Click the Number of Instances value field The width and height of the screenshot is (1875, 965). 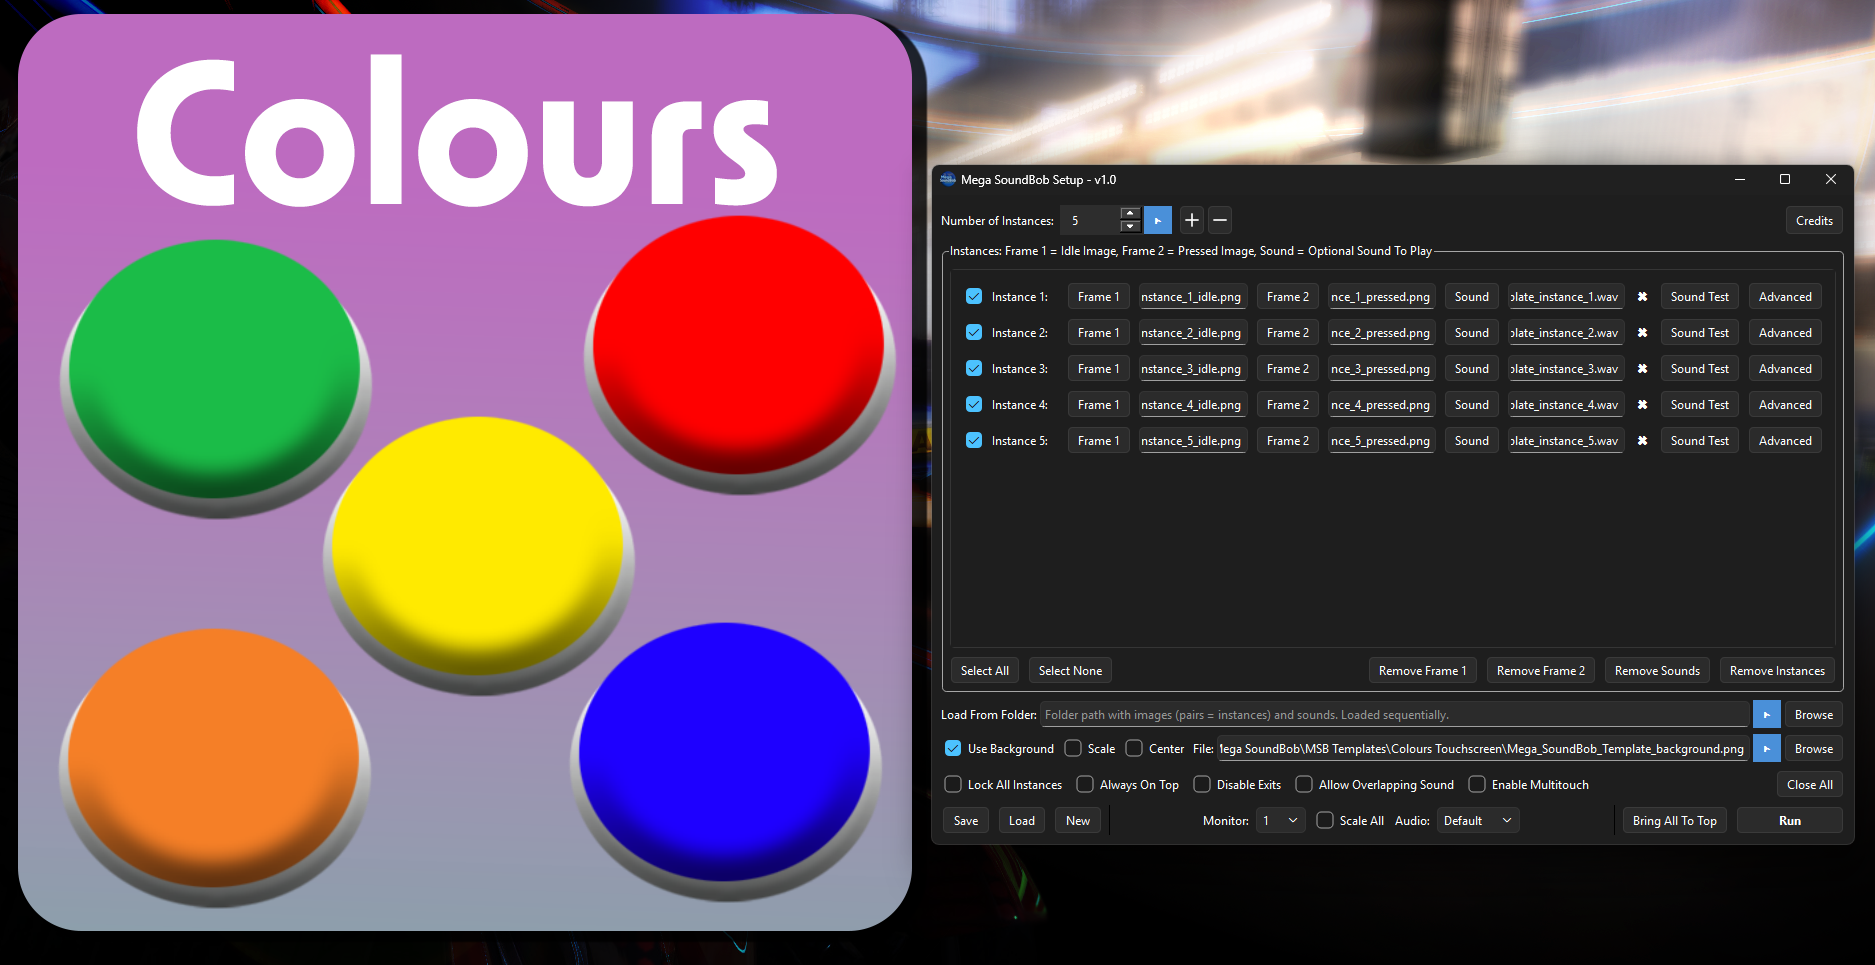pyautogui.click(x=1091, y=221)
